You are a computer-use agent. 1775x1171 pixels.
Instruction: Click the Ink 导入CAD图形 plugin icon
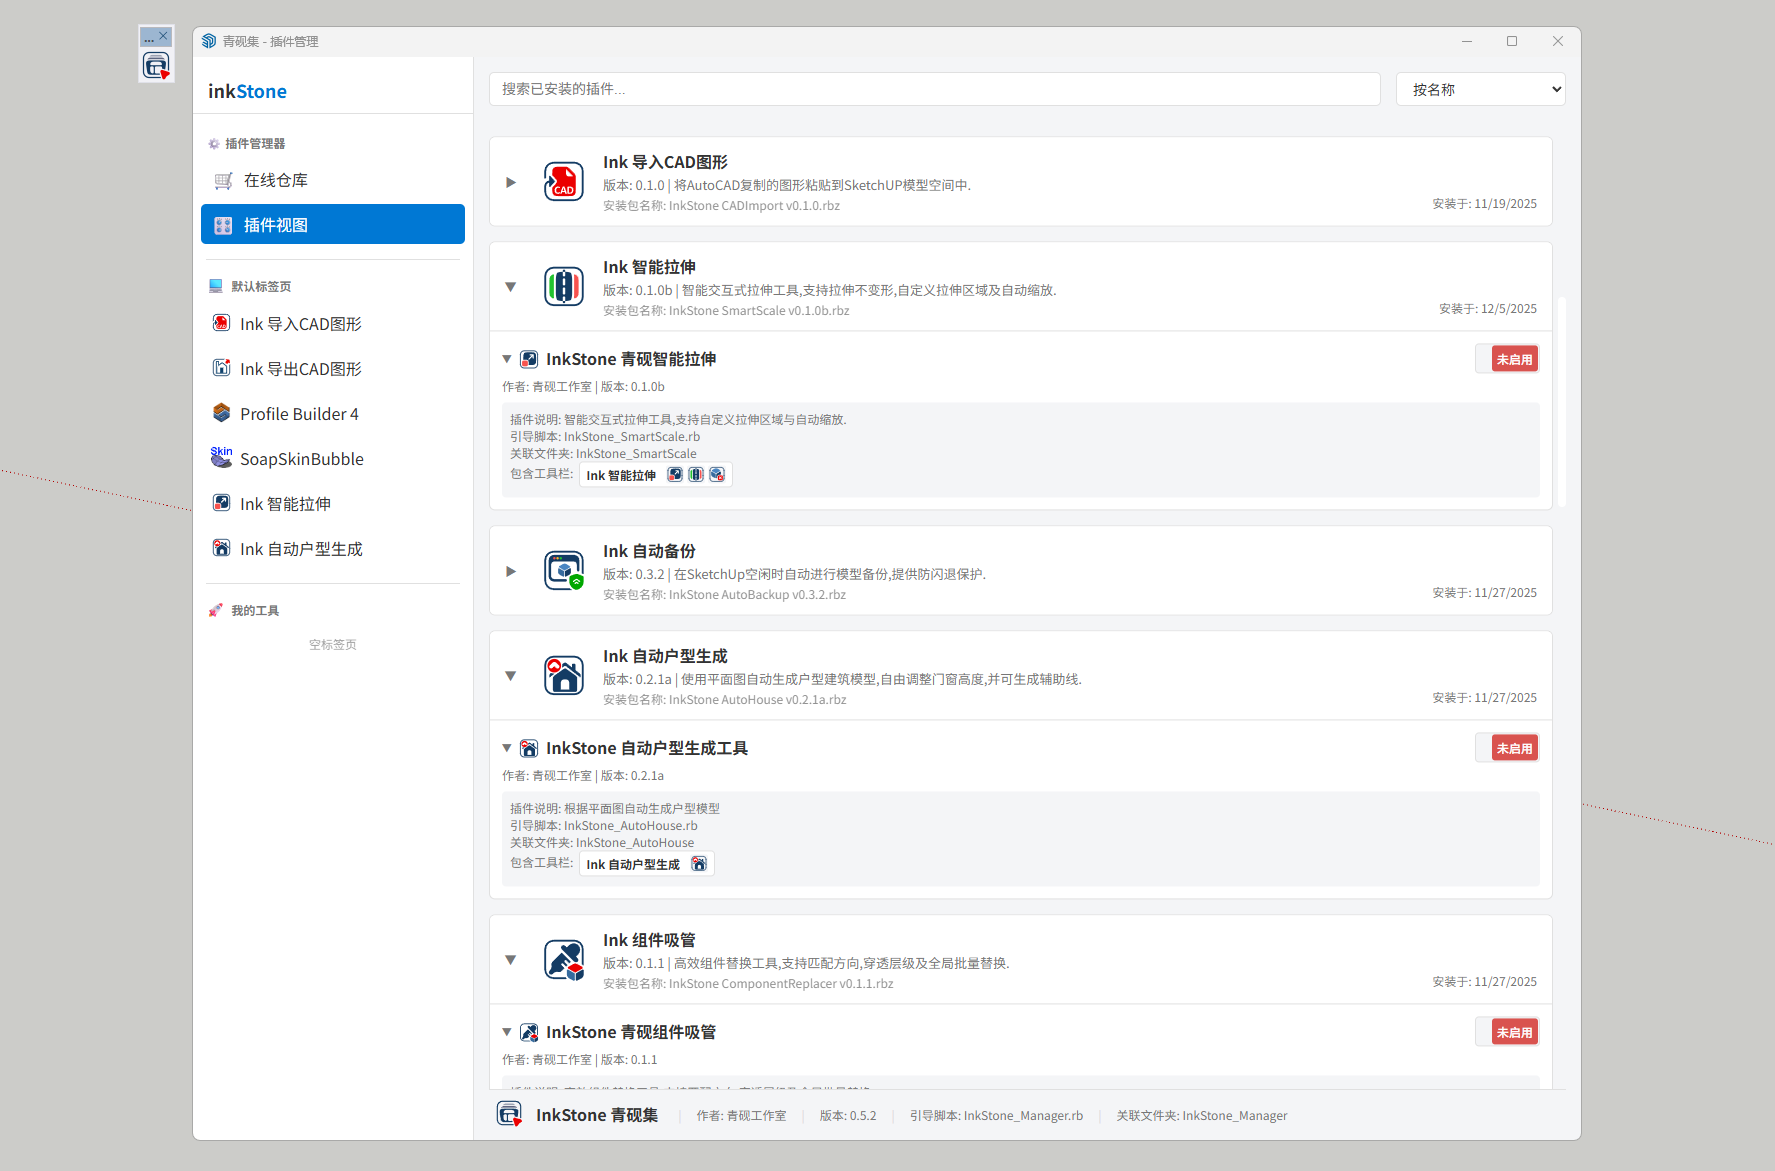click(563, 183)
